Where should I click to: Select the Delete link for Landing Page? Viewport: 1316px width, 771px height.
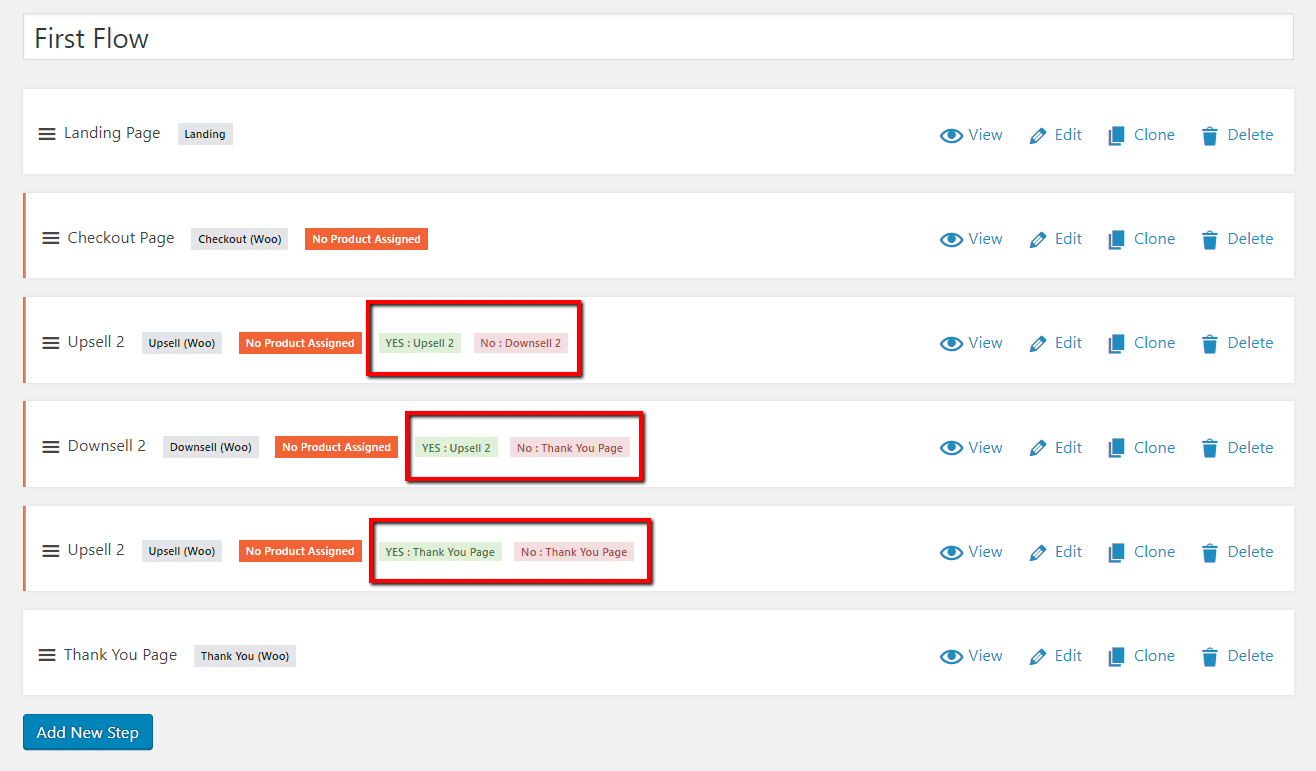1250,135
